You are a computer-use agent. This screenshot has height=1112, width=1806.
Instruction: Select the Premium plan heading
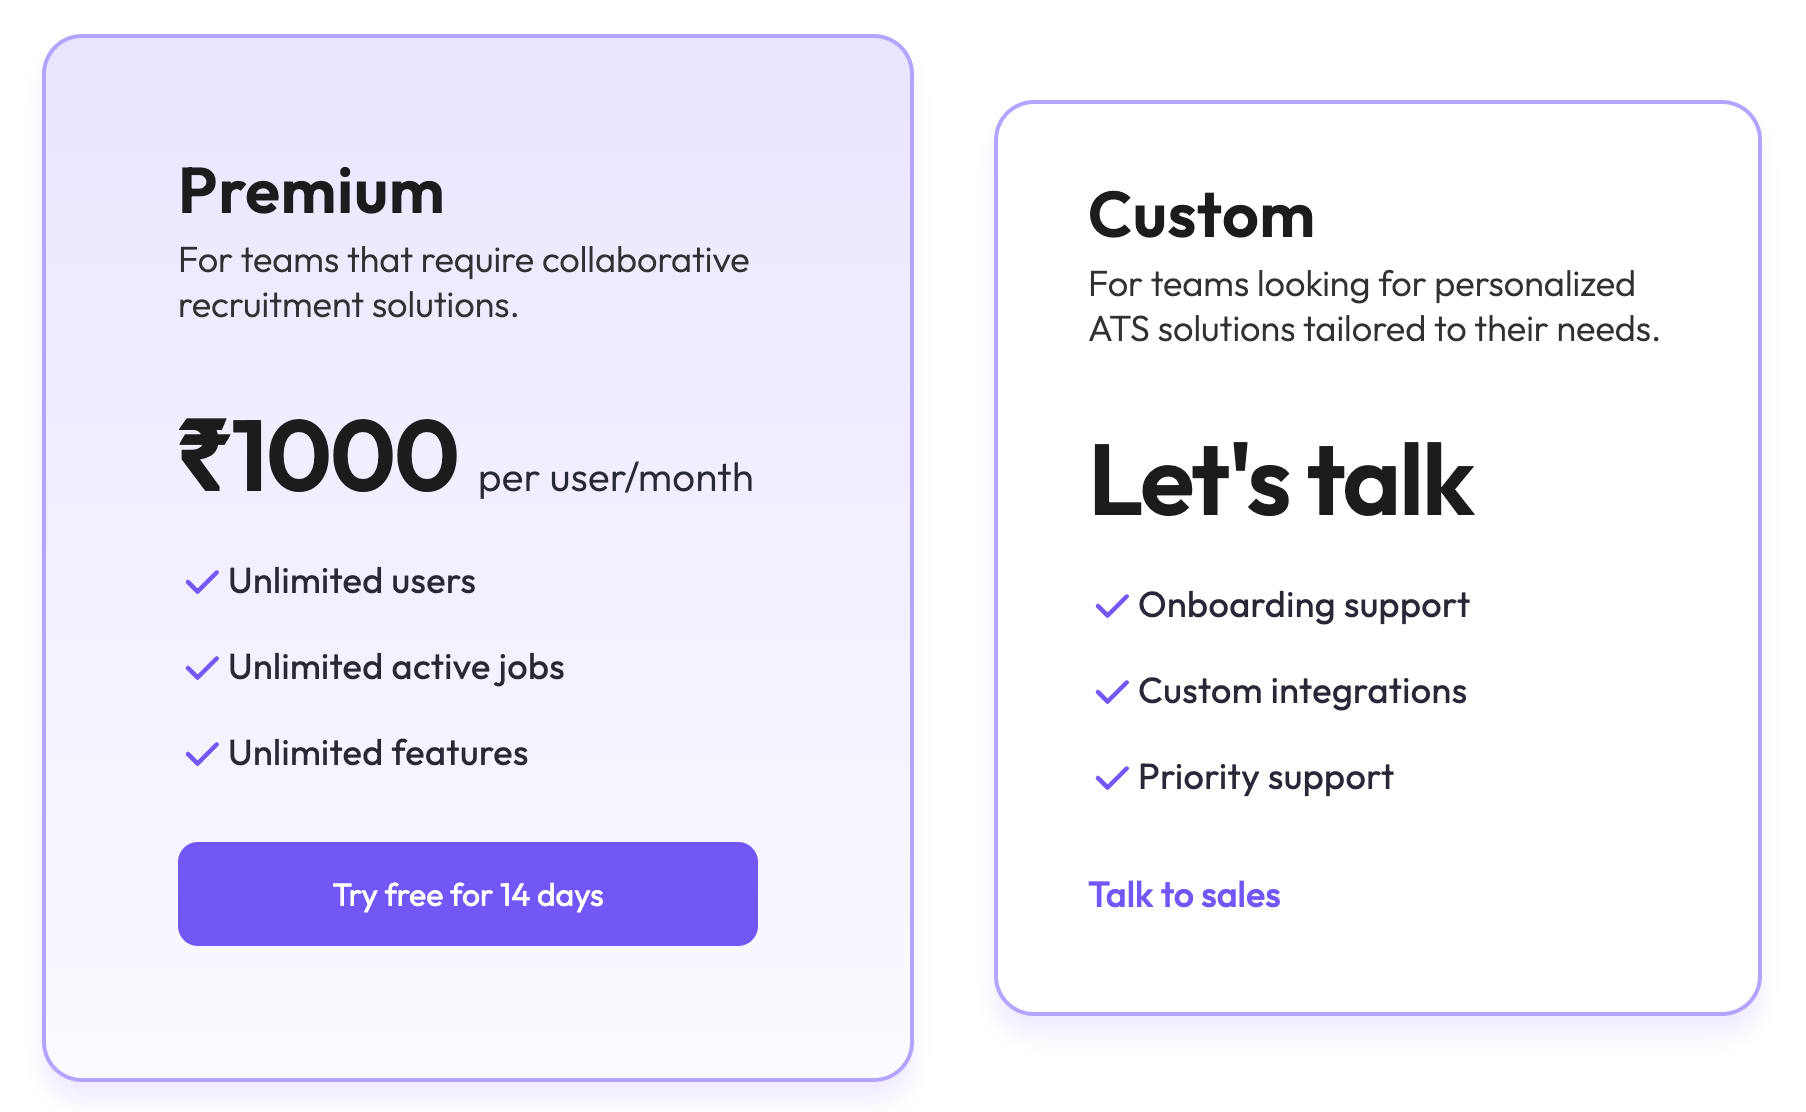pos(311,192)
